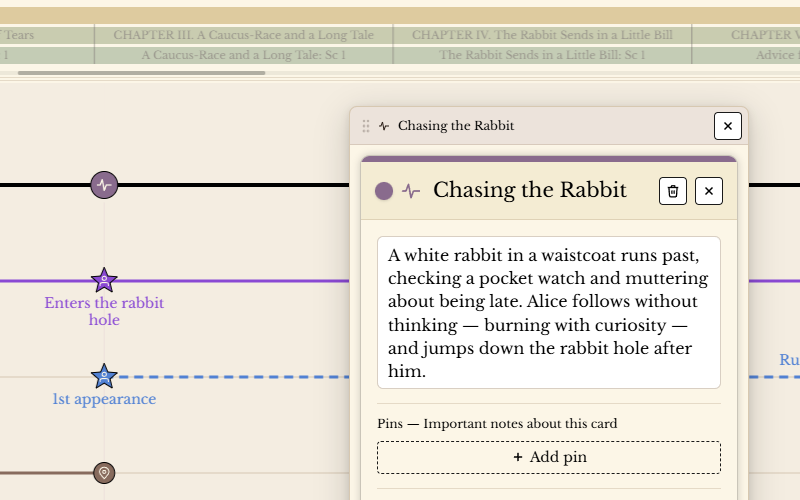Viewport: 800px width, 500px height.
Task: Click the pulse event node on the black line
Action: [x=104, y=185]
